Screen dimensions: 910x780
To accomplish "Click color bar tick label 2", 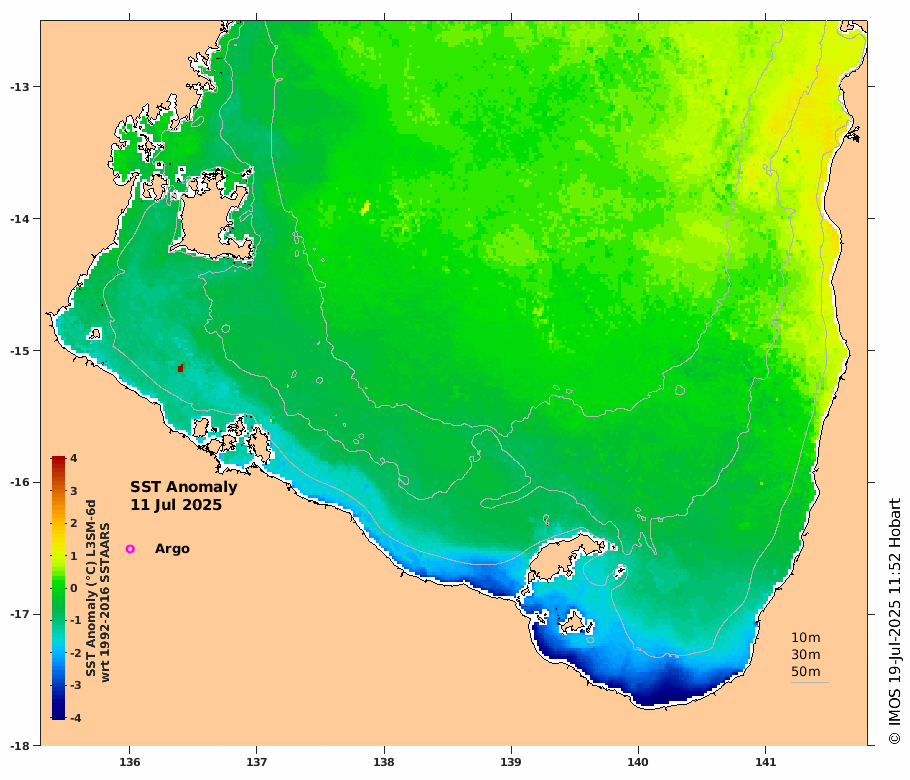I will [x=74, y=523].
